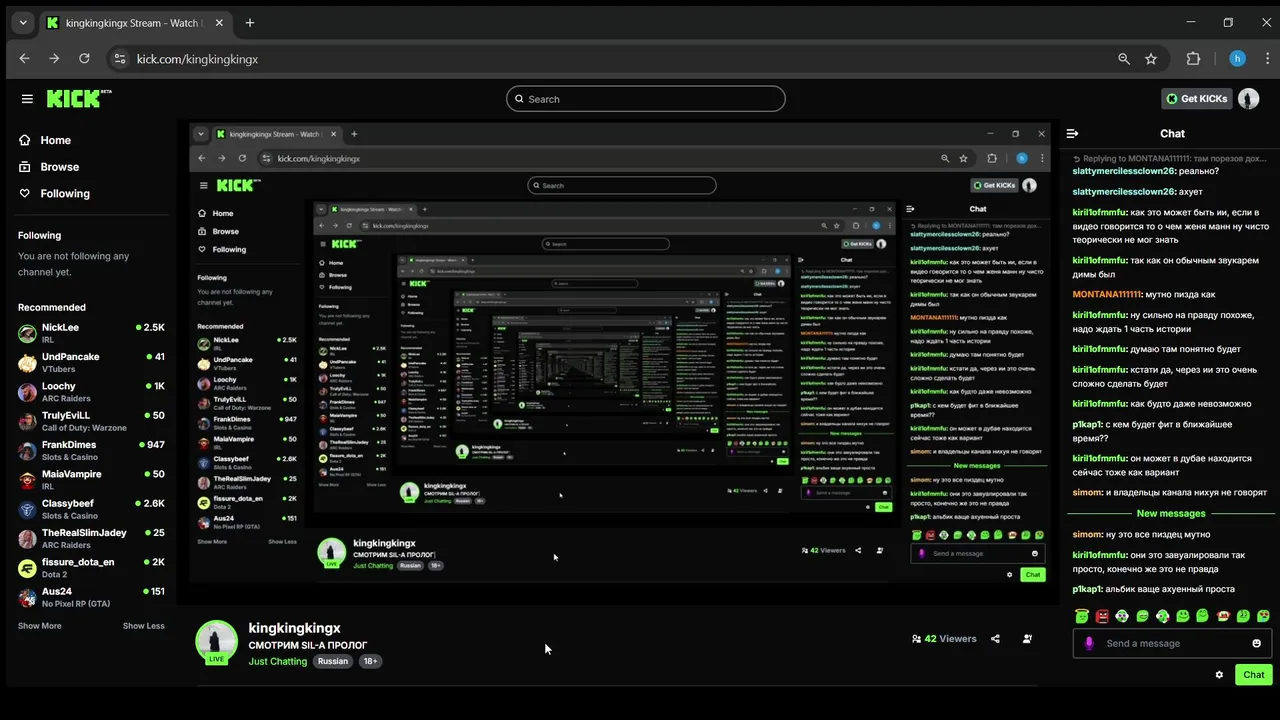
Task: Open the browser profile 'h' icon
Action: coord(1238,59)
